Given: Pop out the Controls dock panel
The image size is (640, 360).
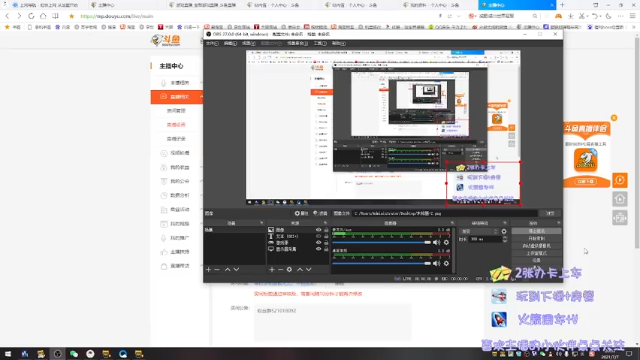Looking at the screenshot, I should point(559,223).
